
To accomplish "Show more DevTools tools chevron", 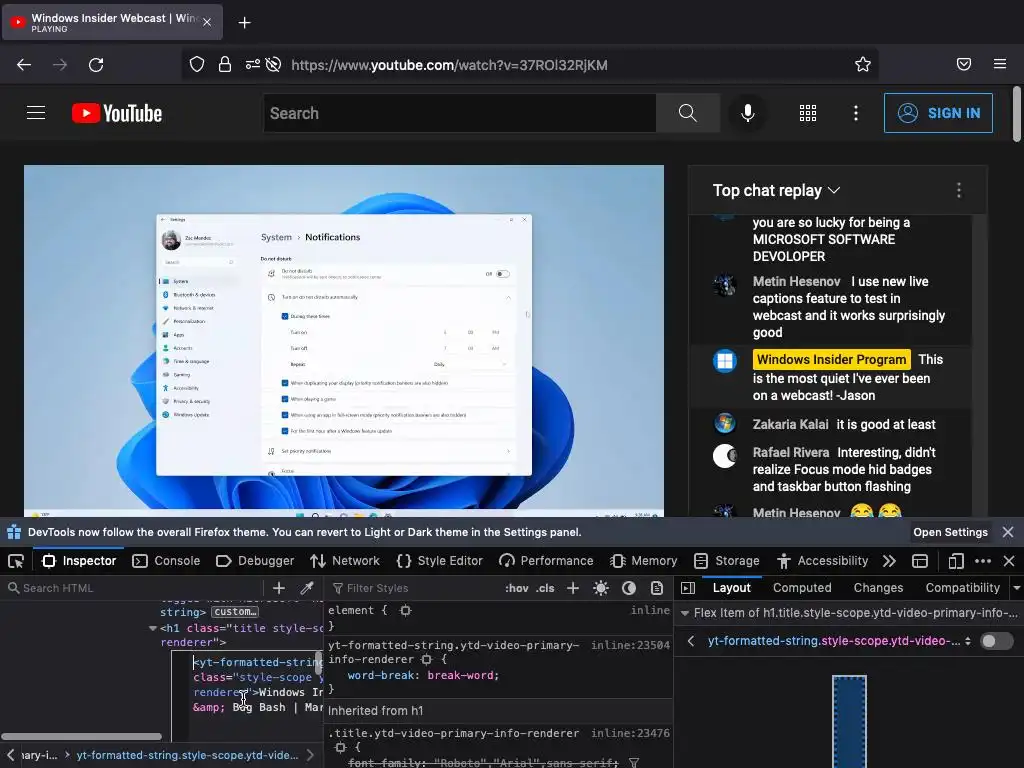I will [889, 561].
